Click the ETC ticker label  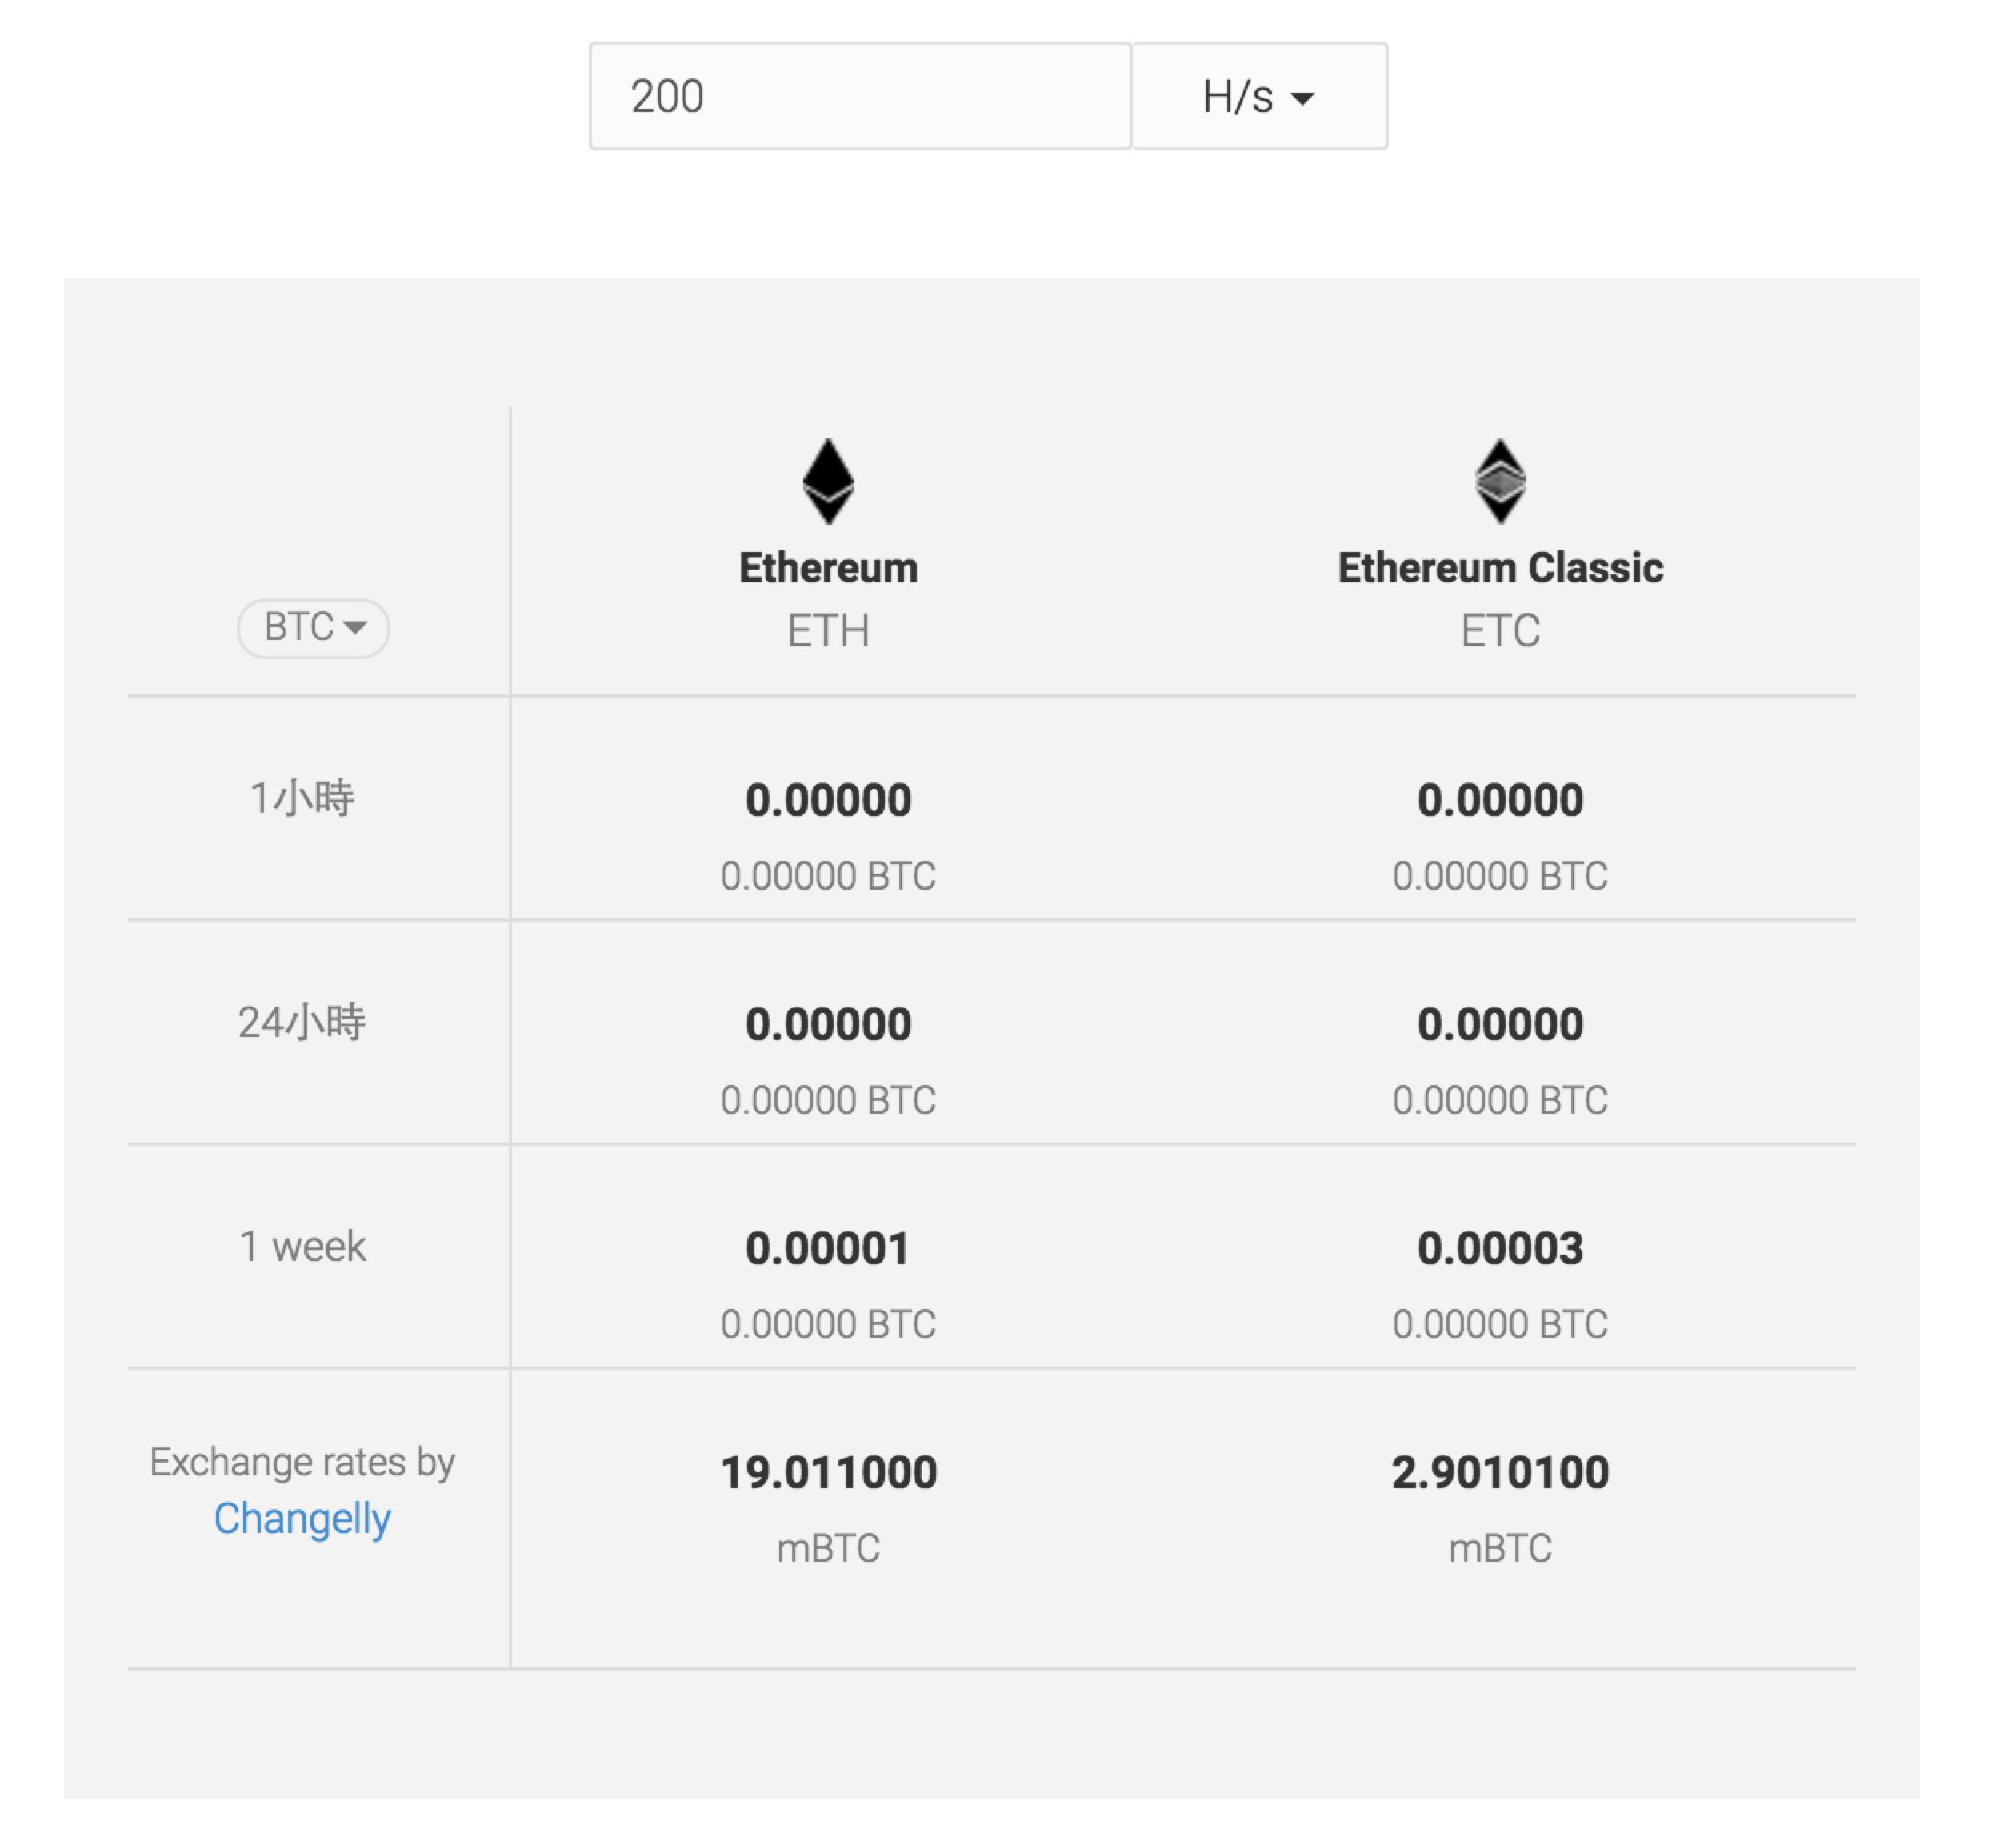(1500, 631)
